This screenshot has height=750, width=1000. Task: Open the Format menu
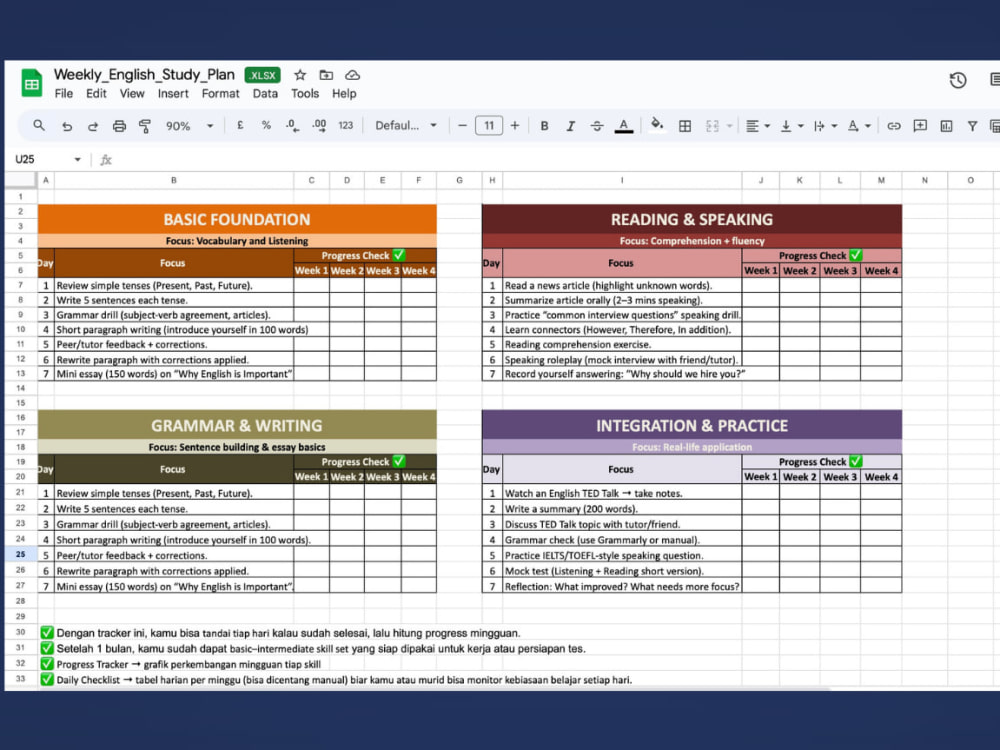(221, 94)
